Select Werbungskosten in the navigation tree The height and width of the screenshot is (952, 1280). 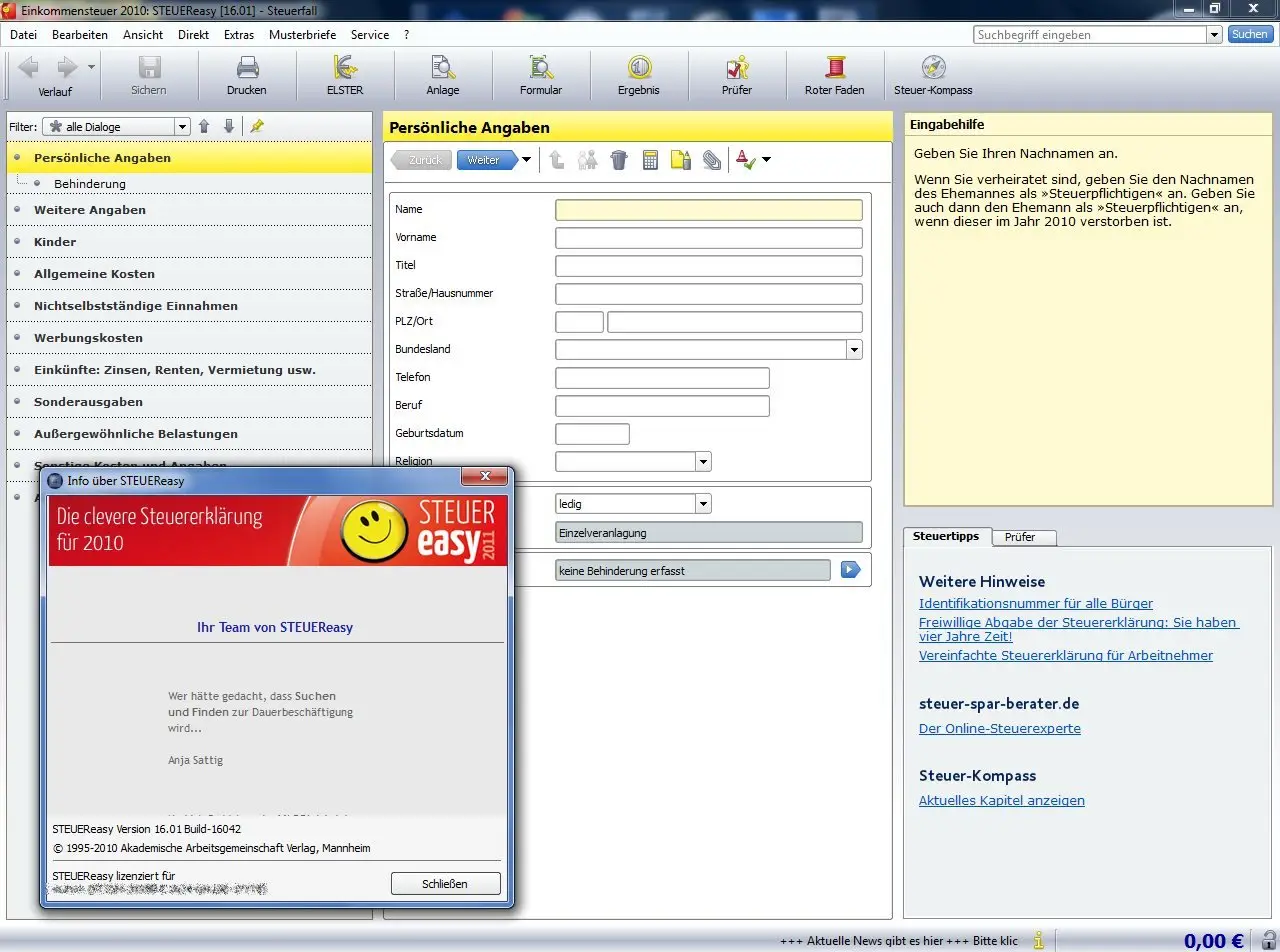click(88, 338)
